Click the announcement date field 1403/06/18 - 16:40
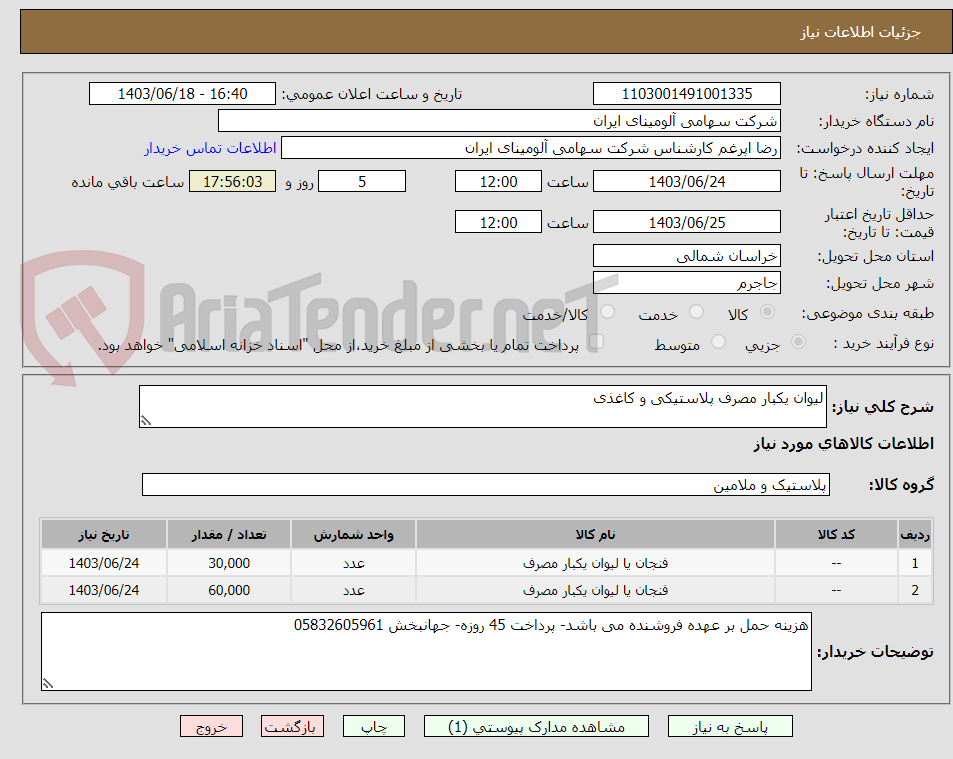This screenshot has width=953, height=759. (x=182, y=94)
